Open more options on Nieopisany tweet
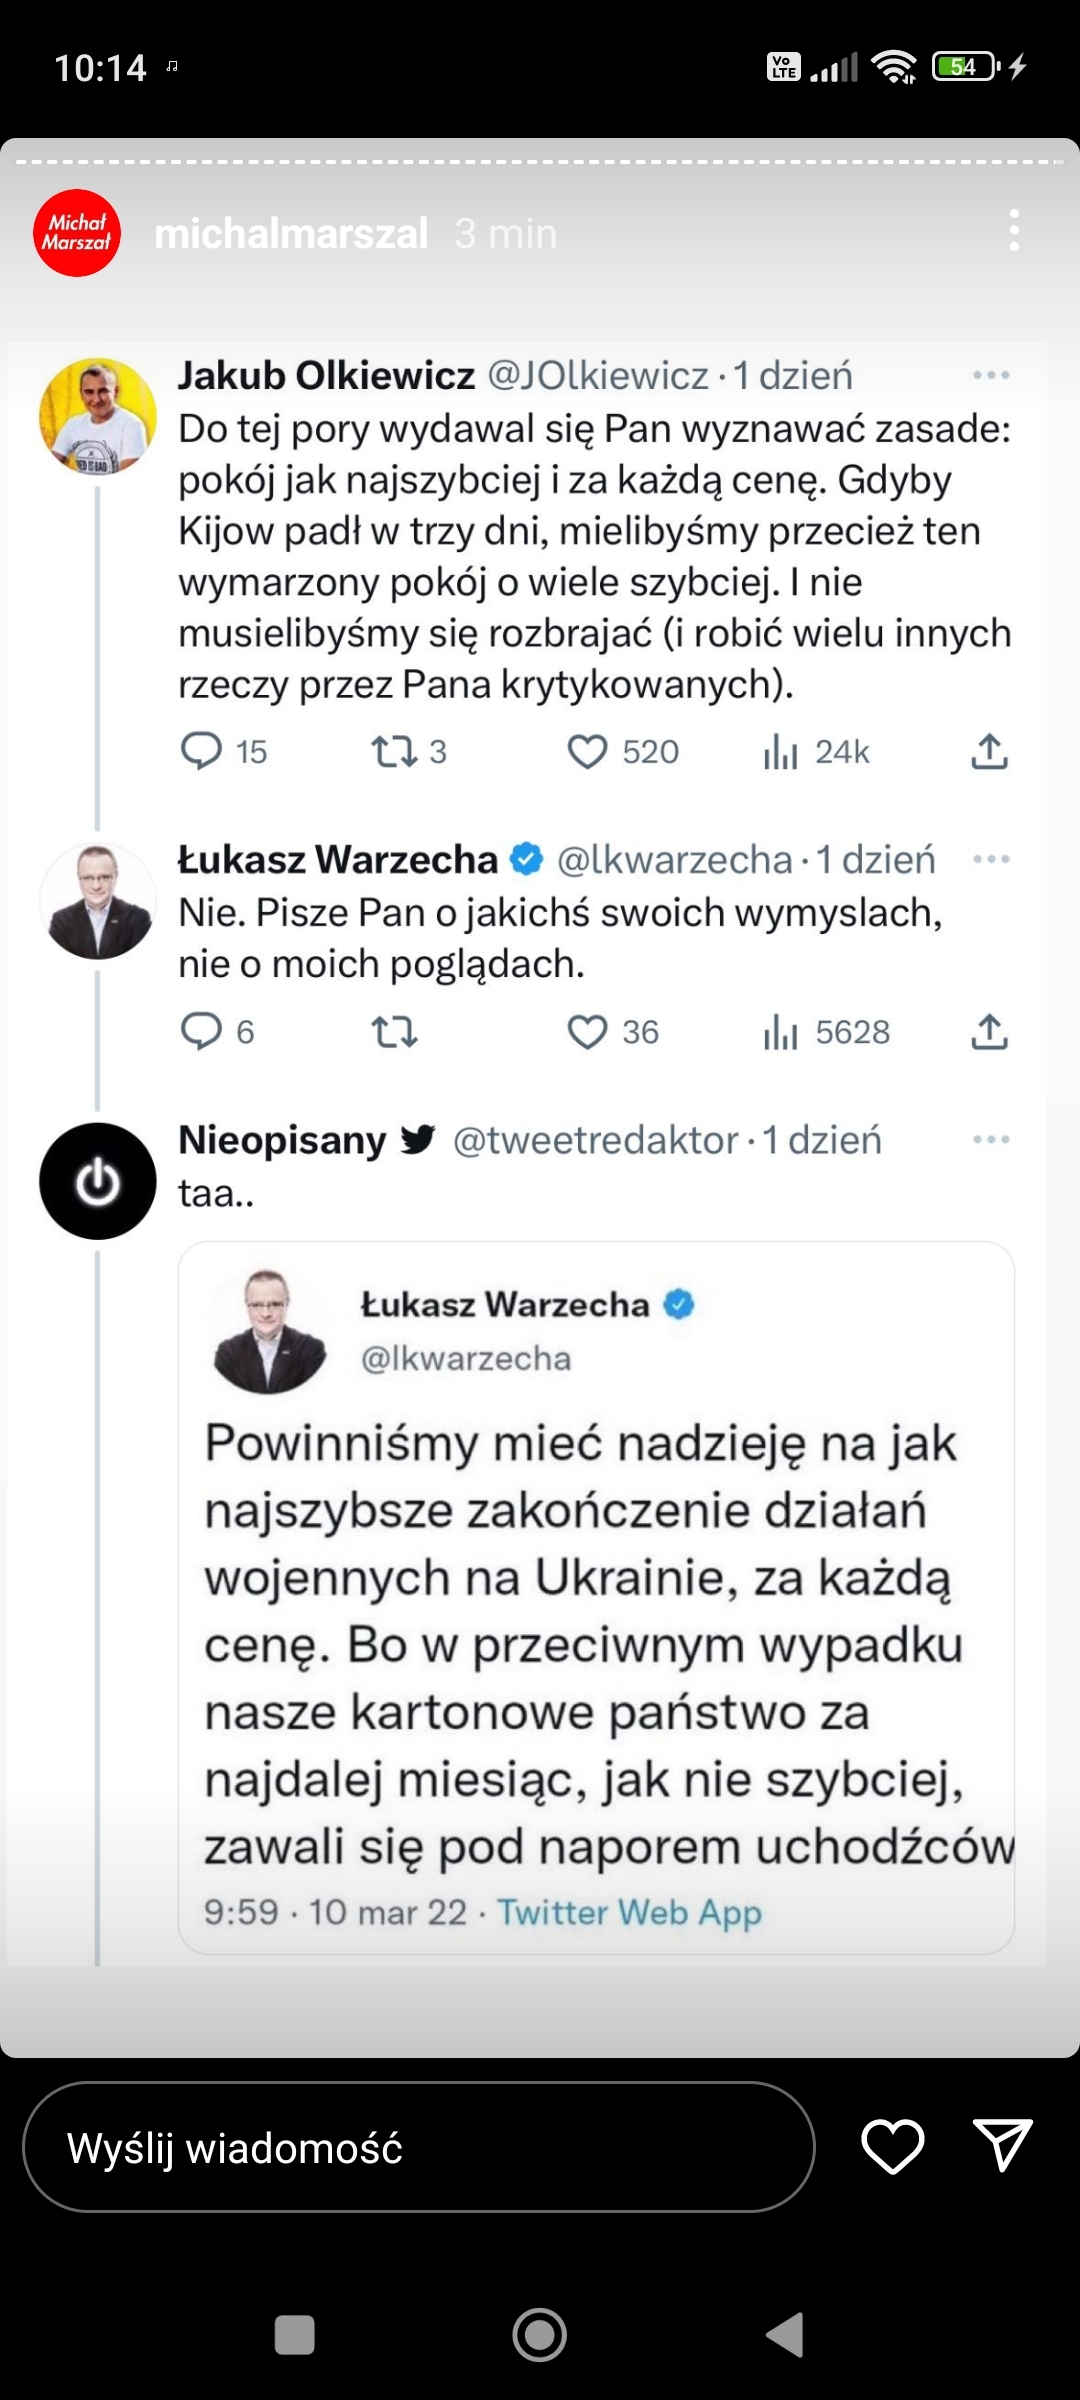The width and height of the screenshot is (1080, 2400). click(991, 1140)
